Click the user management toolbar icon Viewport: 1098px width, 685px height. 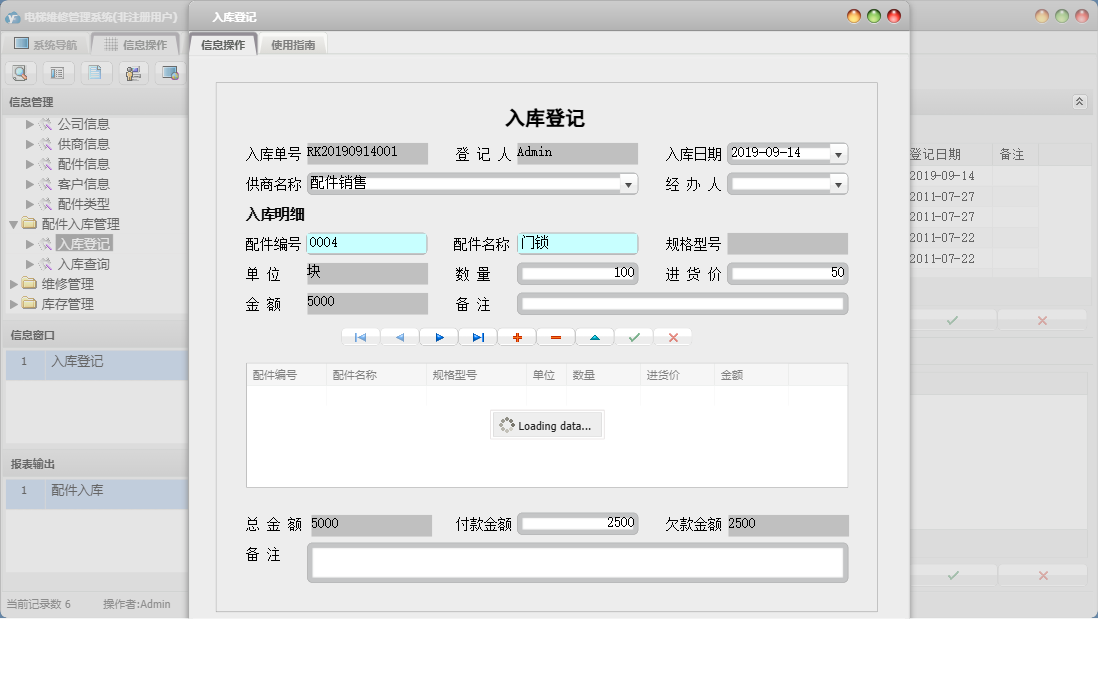(132, 72)
